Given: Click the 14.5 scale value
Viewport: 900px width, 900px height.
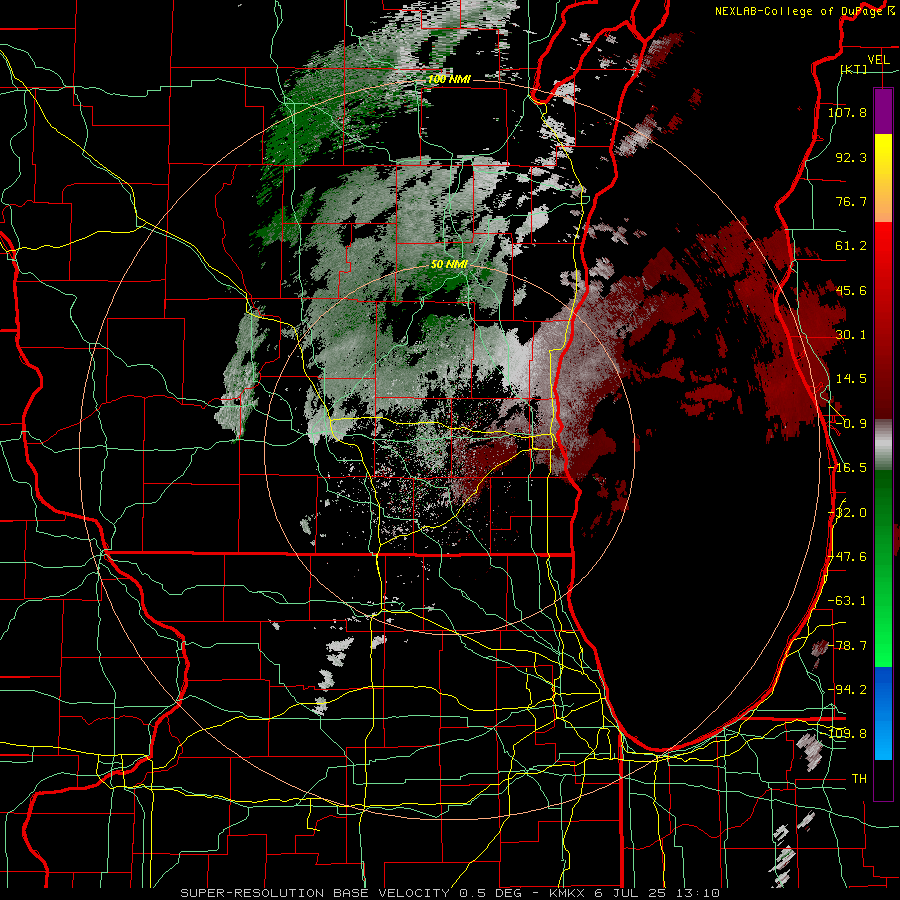Looking at the screenshot, I should (851, 379).
